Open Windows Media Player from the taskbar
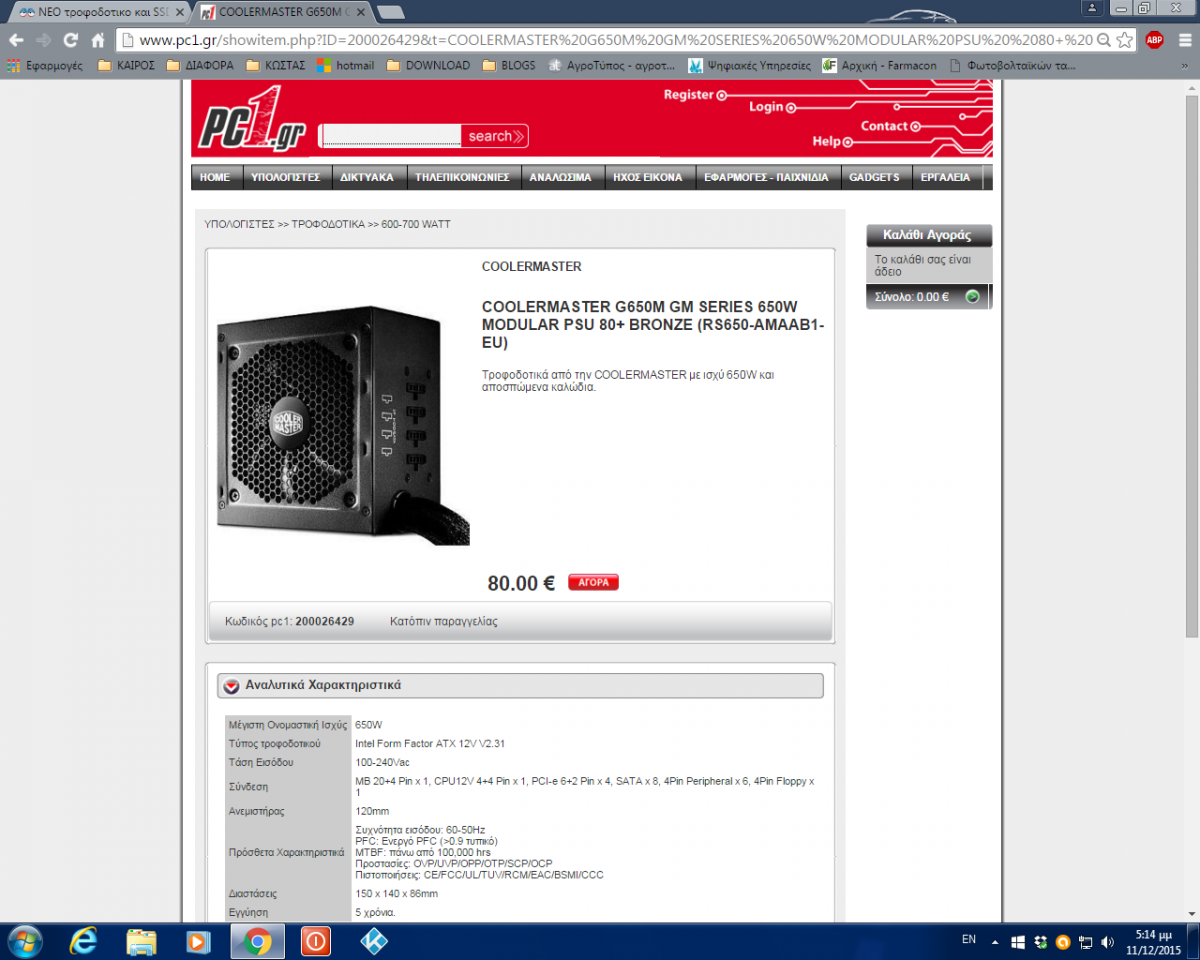 point(199,942)
